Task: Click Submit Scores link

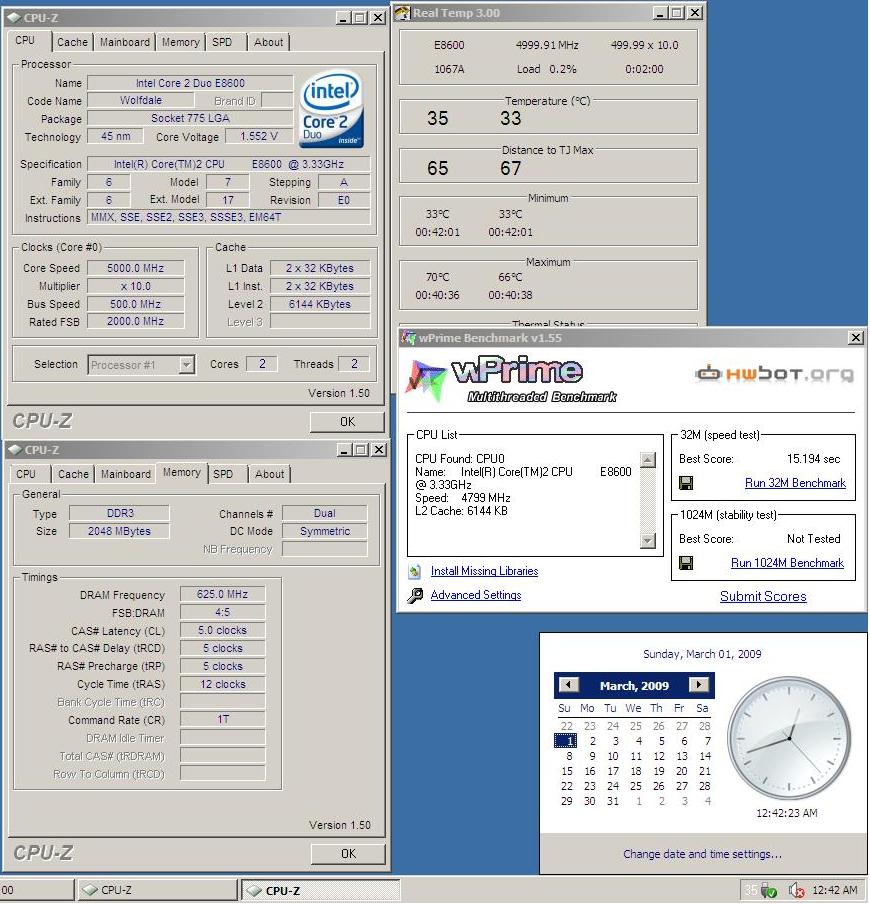Action: pos(763,596)
